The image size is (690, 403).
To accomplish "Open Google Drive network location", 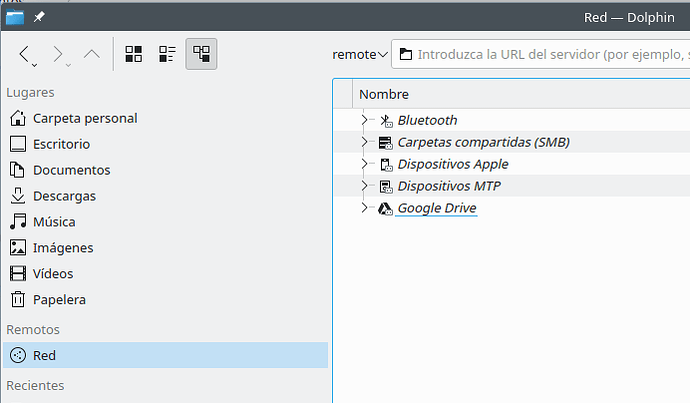I will 436,208.
